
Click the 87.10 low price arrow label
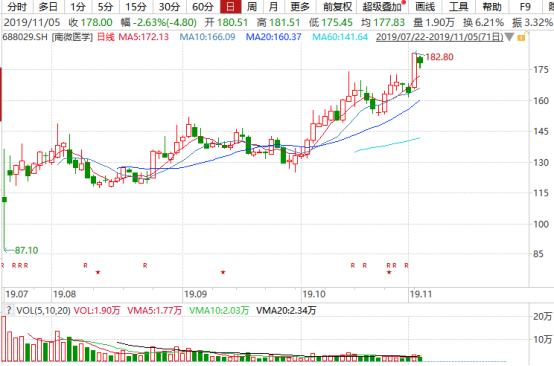[21, 250]
